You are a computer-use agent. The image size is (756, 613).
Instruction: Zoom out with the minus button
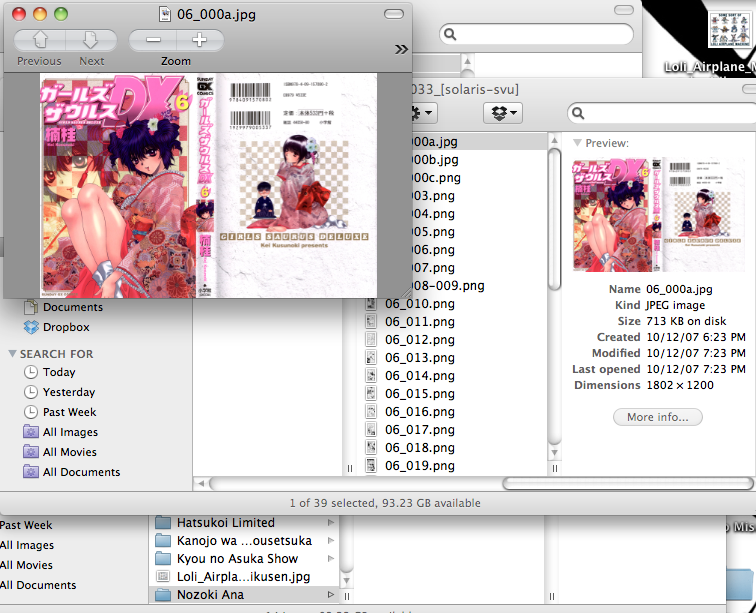pyautogui.click(x=153, y=40)
